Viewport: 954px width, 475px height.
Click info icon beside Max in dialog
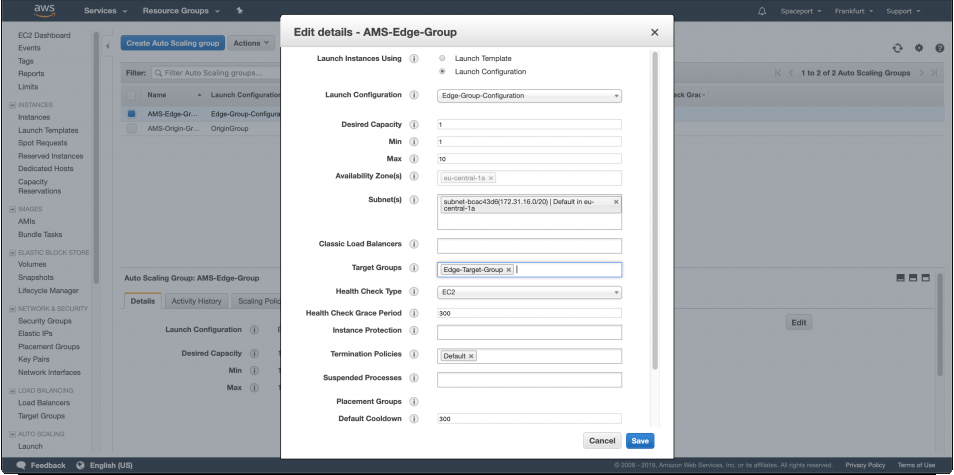[414, 159]
